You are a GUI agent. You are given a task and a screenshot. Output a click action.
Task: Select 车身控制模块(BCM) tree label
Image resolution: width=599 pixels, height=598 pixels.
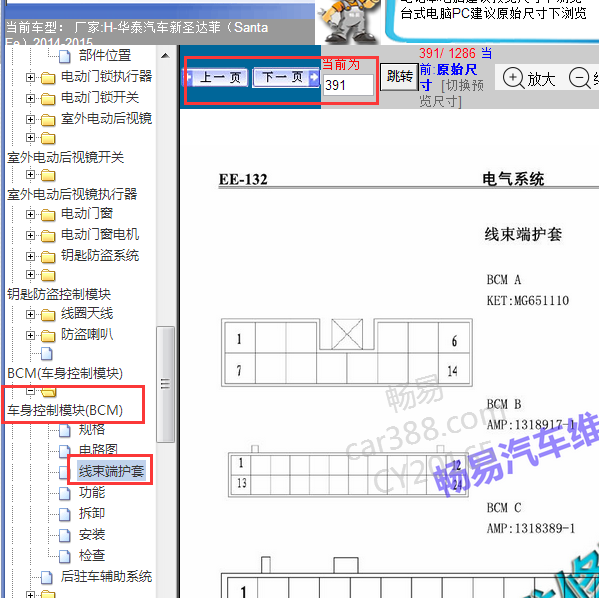[65, 410]
